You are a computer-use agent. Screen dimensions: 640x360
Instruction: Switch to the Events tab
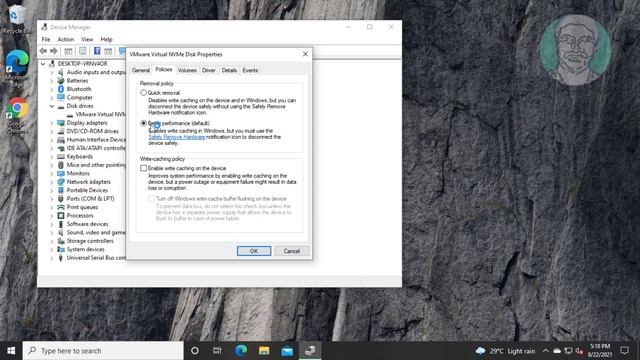pos(250,70)
